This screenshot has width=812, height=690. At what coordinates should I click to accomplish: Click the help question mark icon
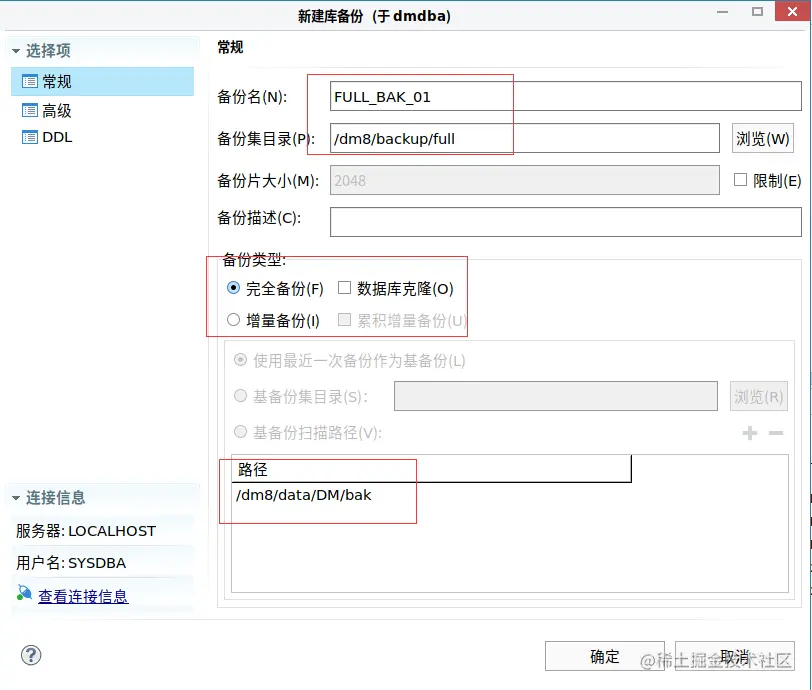click(30, 655)
